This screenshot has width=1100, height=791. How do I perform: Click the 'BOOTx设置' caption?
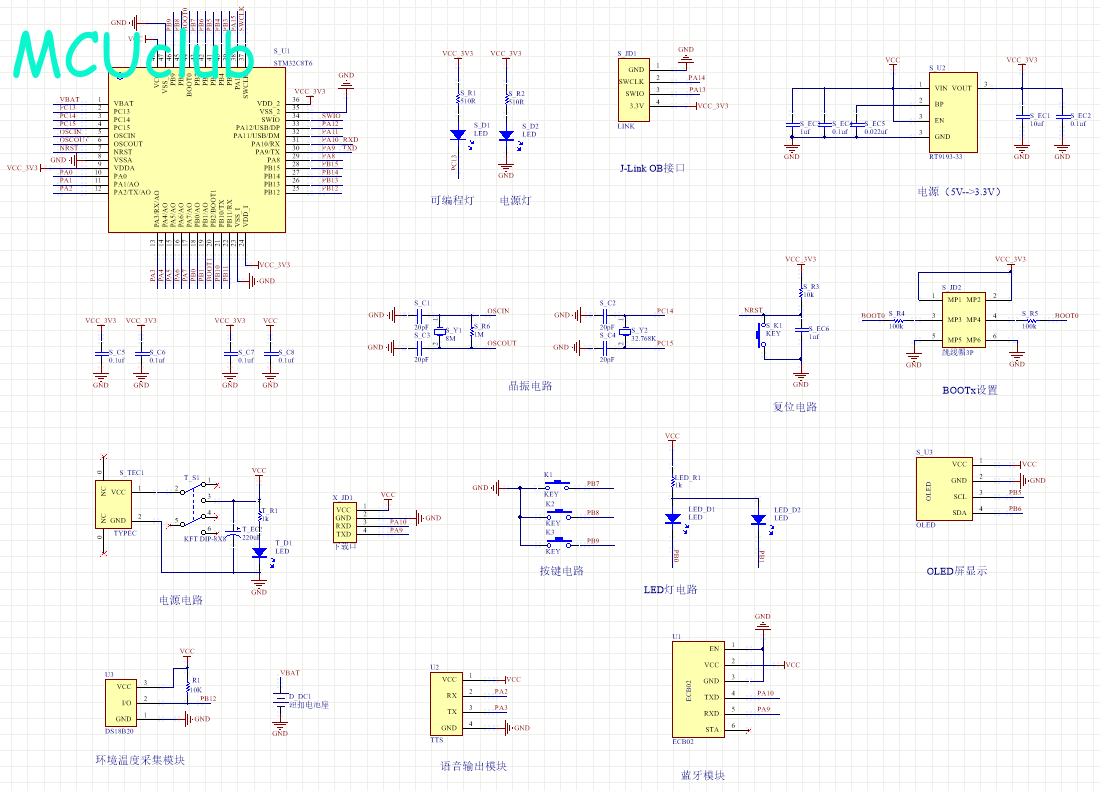tap(970, 390)
